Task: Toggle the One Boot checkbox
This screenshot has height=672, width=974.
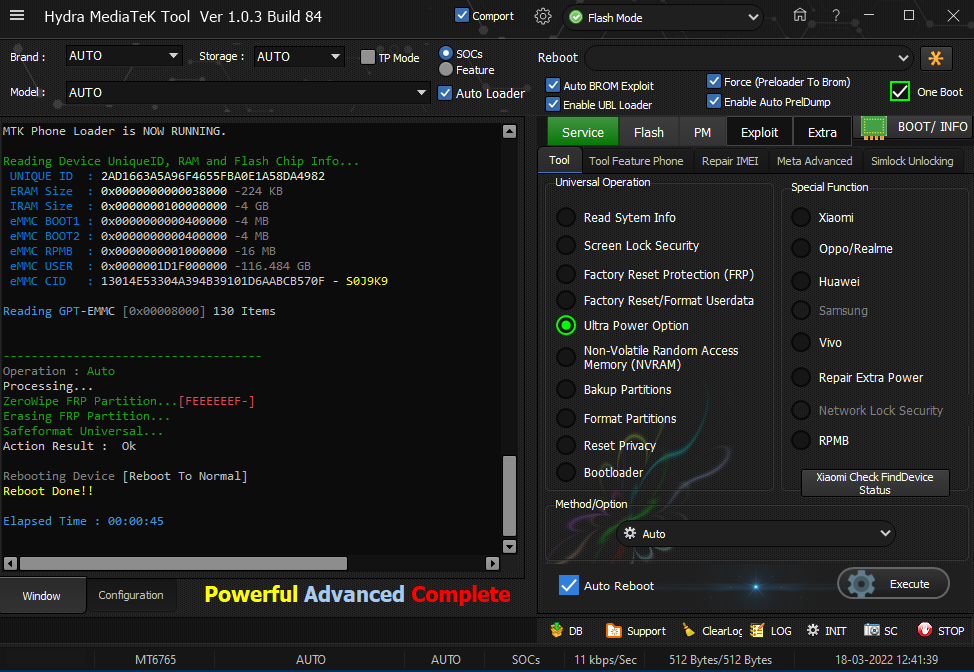Action: click(x=899, y=91)
